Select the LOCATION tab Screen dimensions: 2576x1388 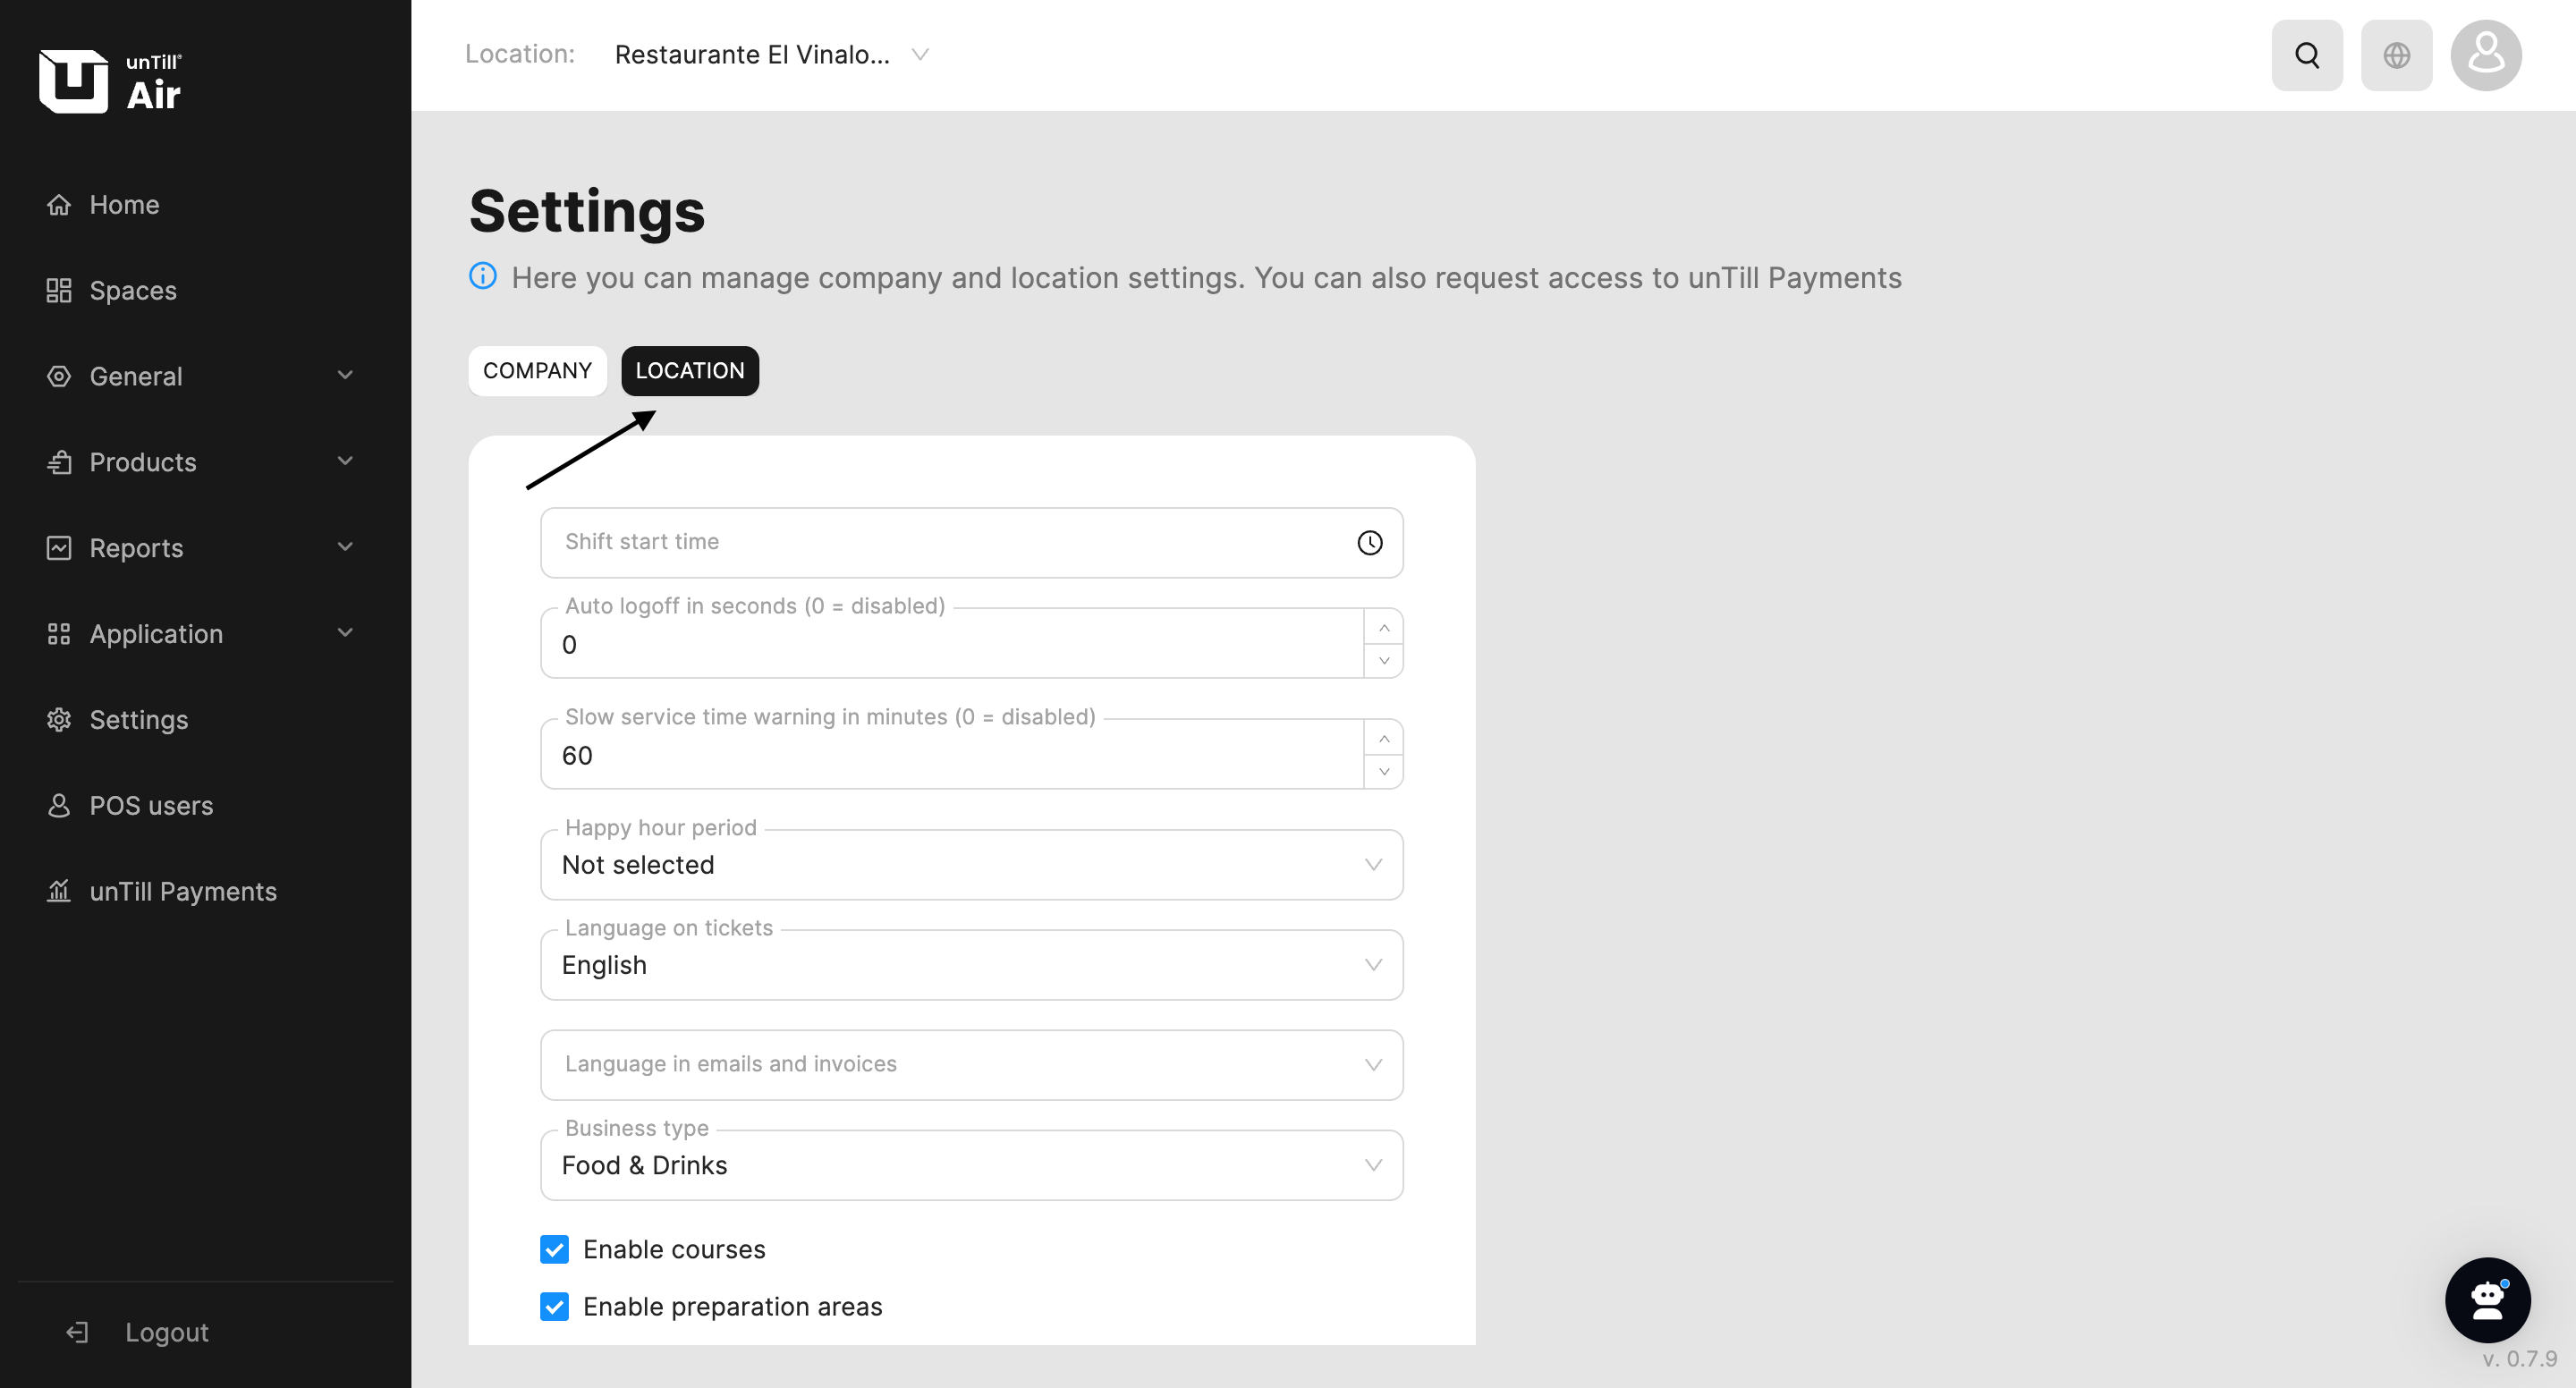pos(689,371)
